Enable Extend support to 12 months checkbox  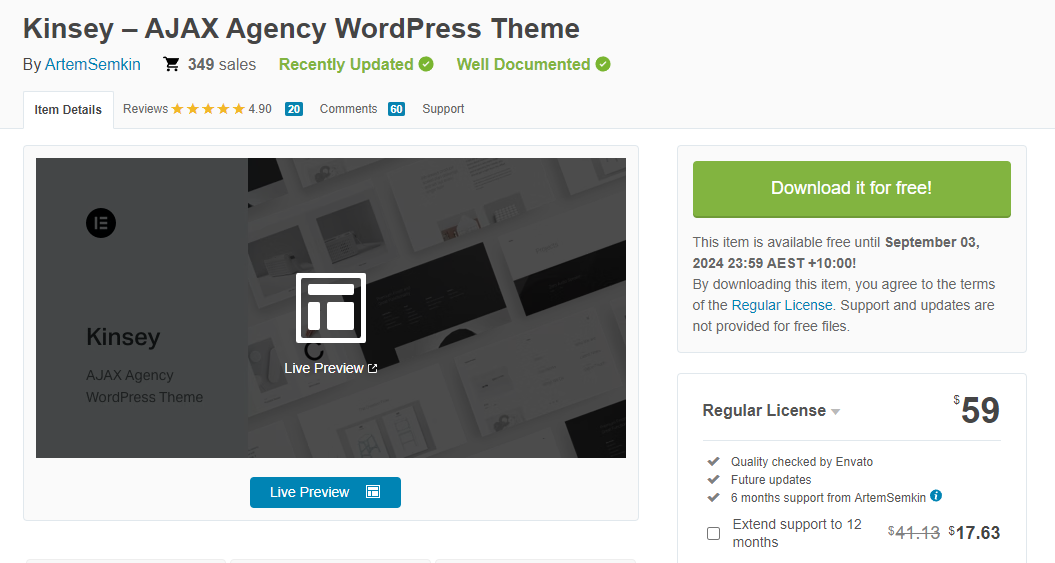(714, 533)
